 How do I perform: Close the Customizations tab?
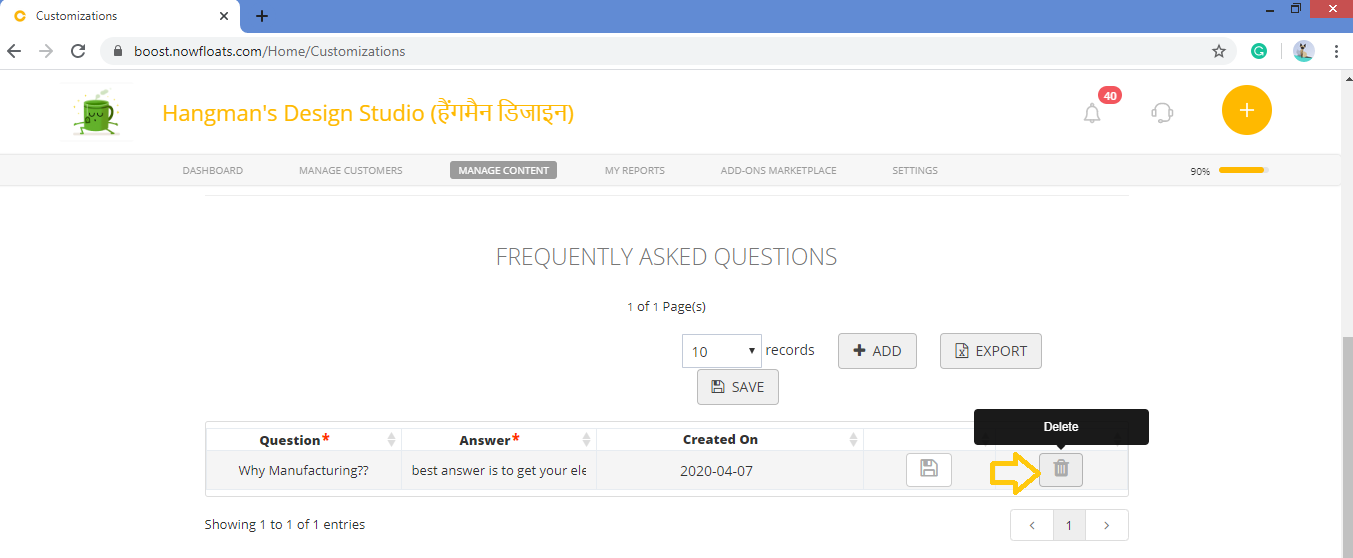coord(225,16)
